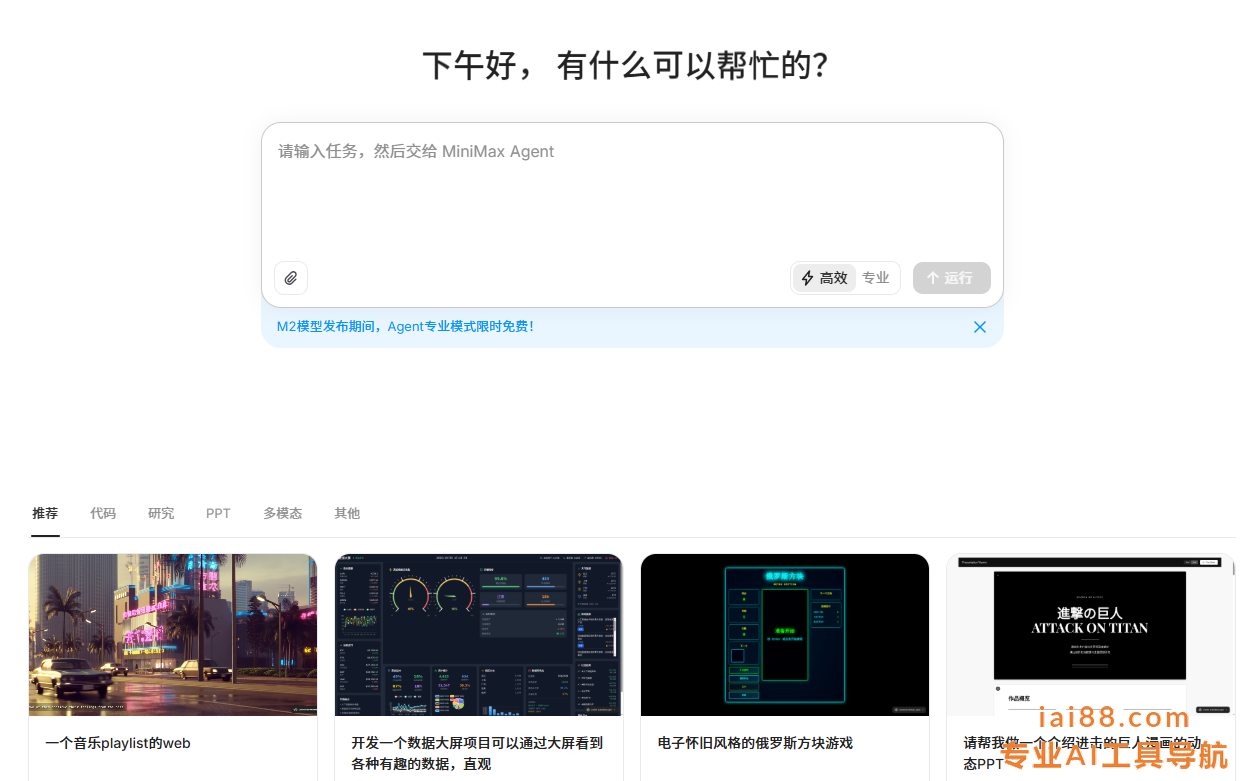Click the task input text area
The image size is (1240, 781).
tap(630, 195)
